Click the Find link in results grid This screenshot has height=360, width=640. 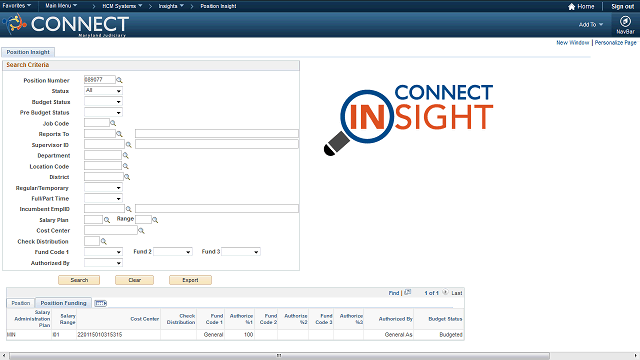click(x=393, y=293)
